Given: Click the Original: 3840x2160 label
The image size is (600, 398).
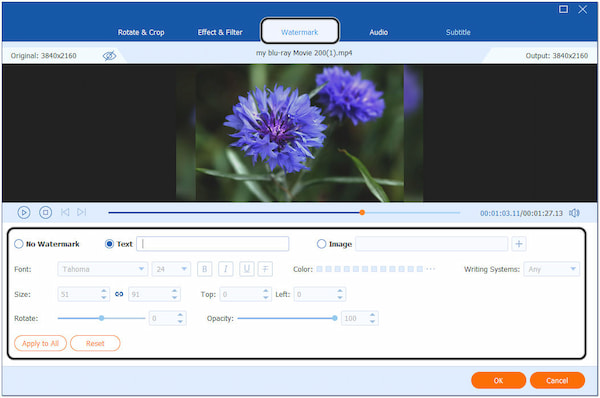Looking at the screenshot, I should 44,56.
